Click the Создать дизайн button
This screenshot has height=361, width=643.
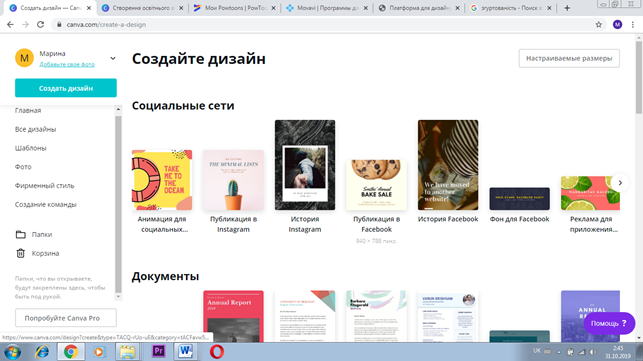click(x=66, y=88)
